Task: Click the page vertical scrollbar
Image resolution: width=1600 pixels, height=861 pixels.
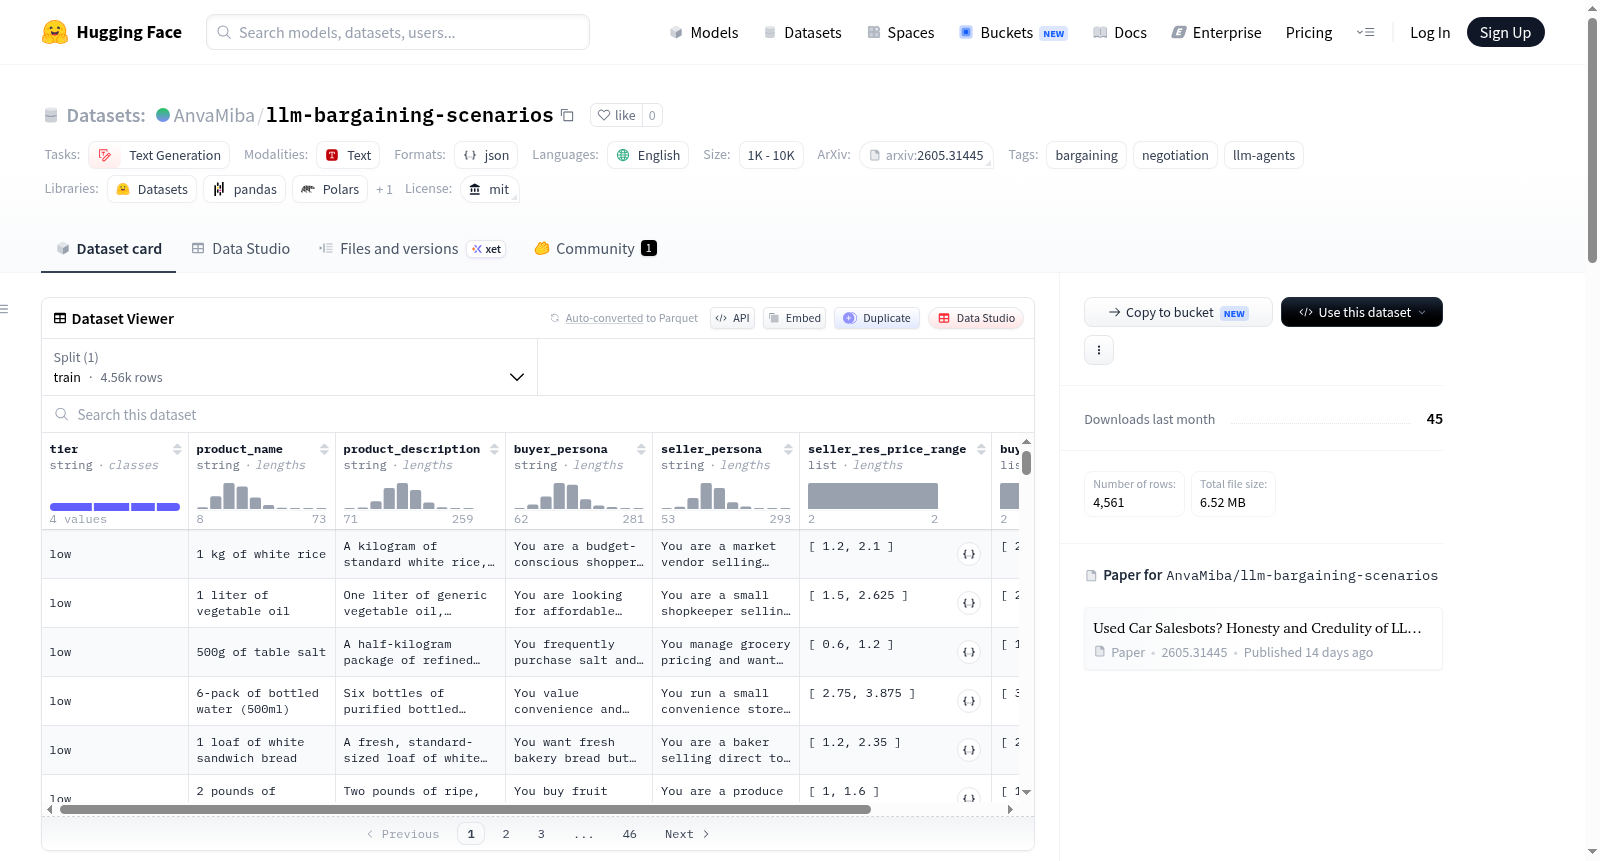Action: click(1592, 140)
